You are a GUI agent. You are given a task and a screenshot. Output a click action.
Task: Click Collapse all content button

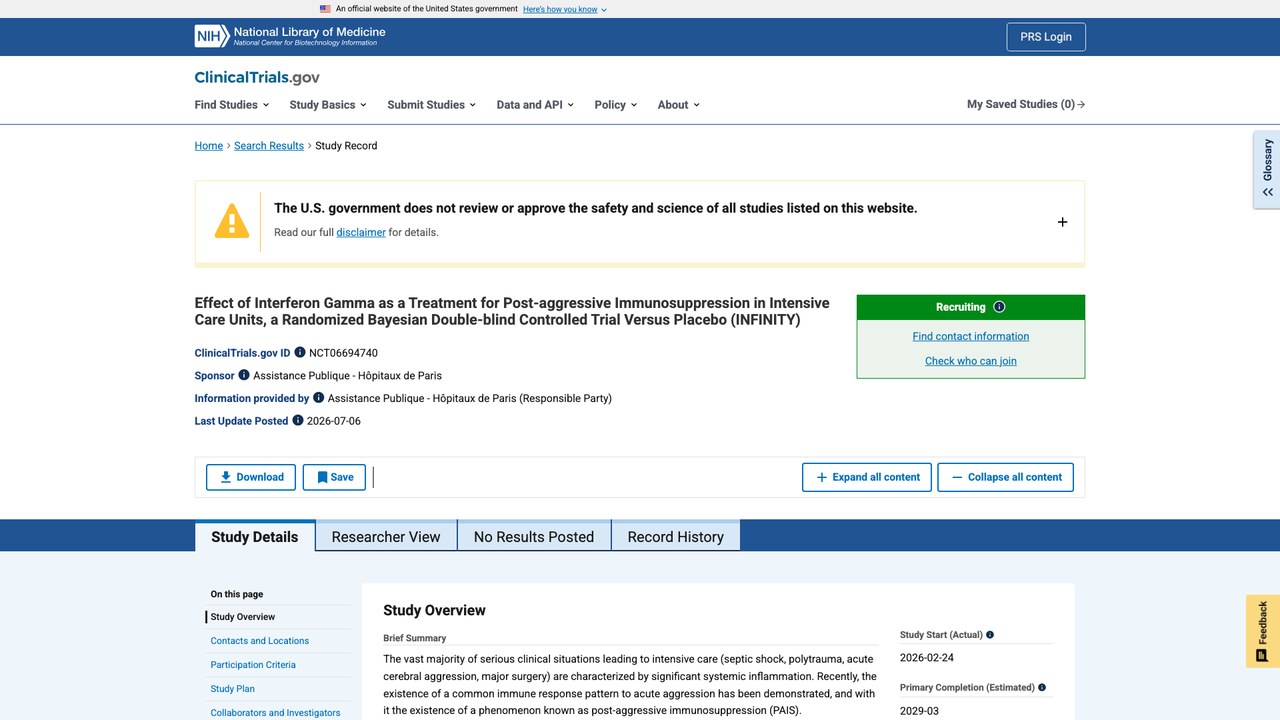(x=1005, y=477)
